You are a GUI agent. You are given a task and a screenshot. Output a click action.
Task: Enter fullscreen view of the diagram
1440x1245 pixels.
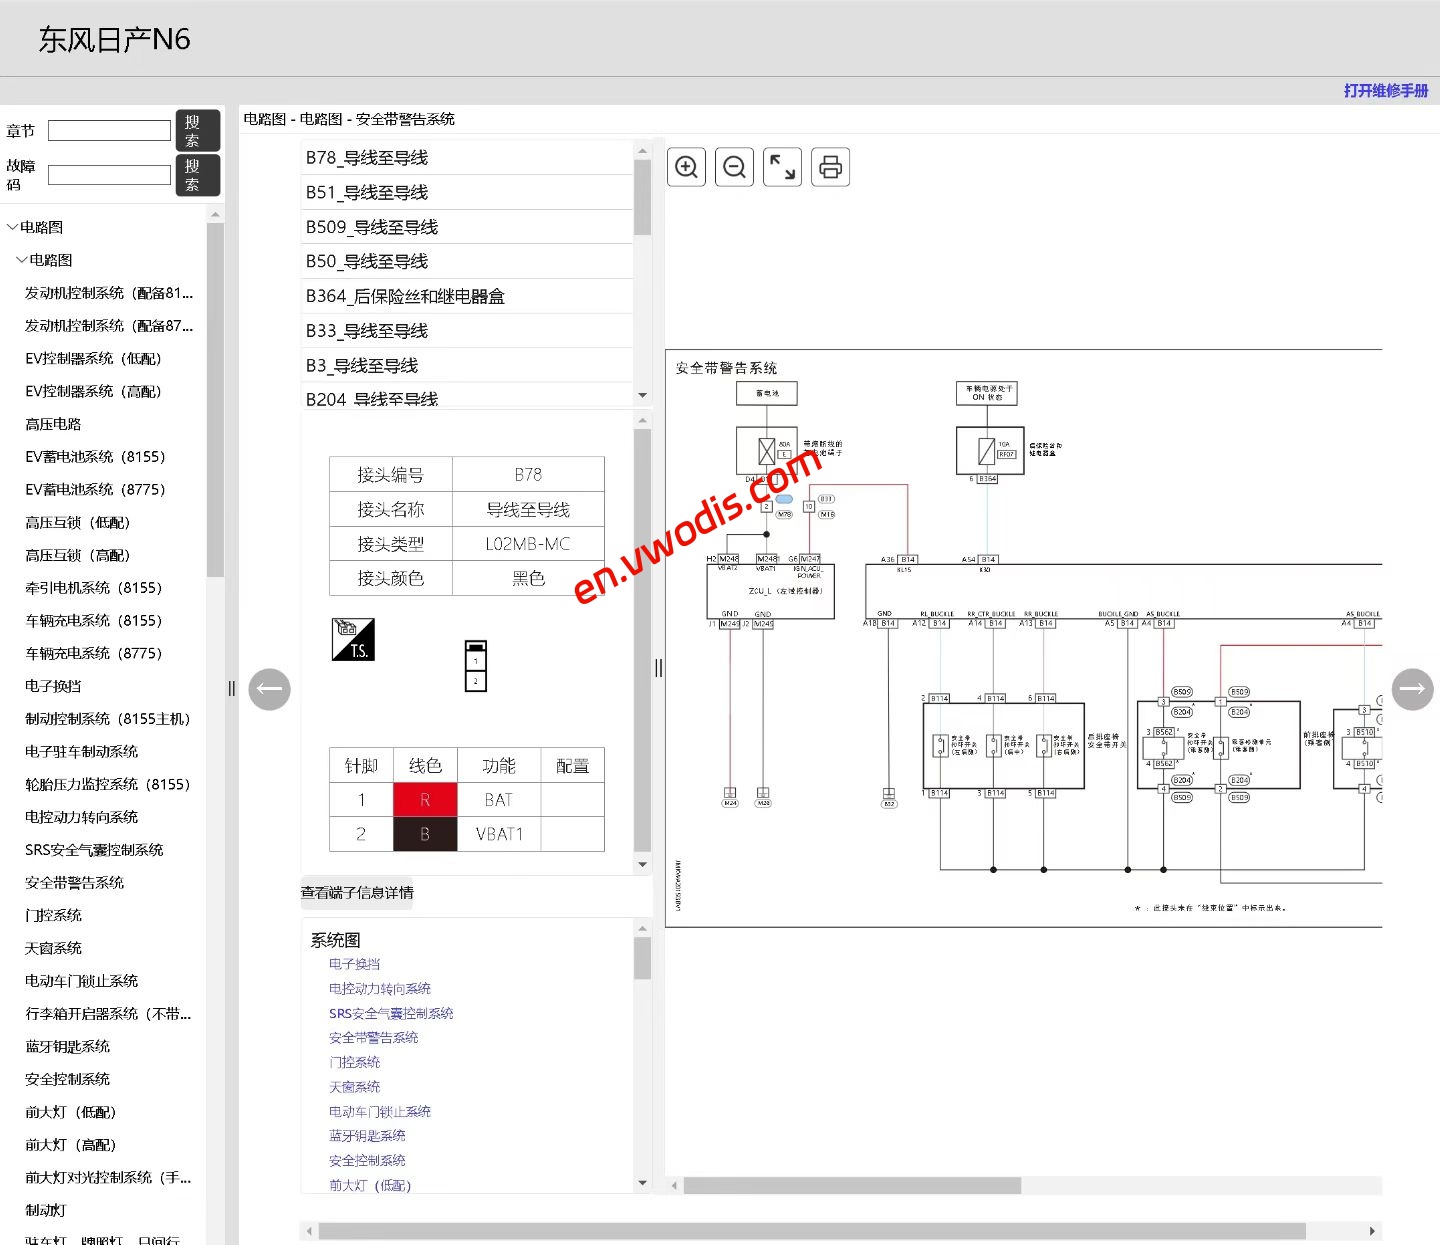coord(782,167)
